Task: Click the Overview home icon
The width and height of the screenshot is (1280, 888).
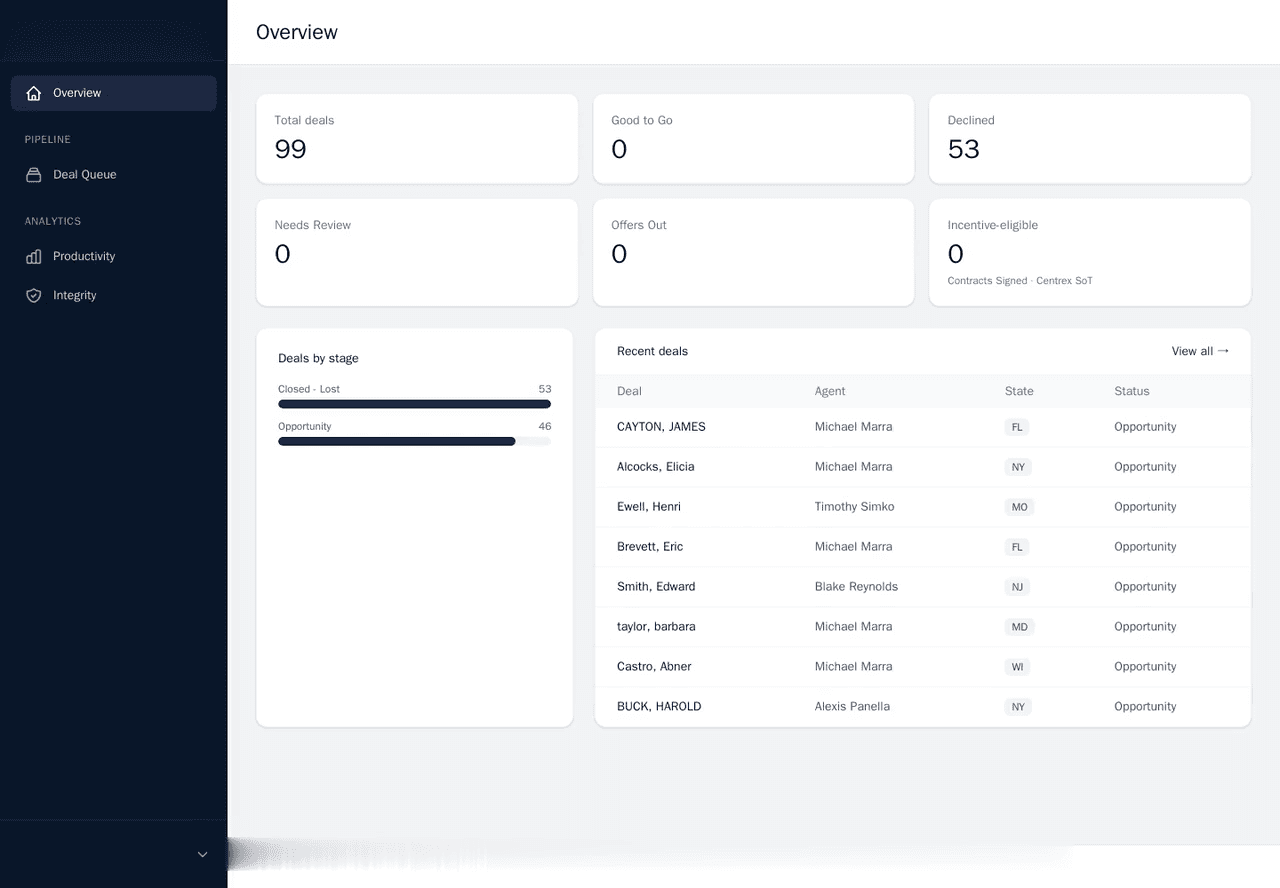Action: pos(34,93)
